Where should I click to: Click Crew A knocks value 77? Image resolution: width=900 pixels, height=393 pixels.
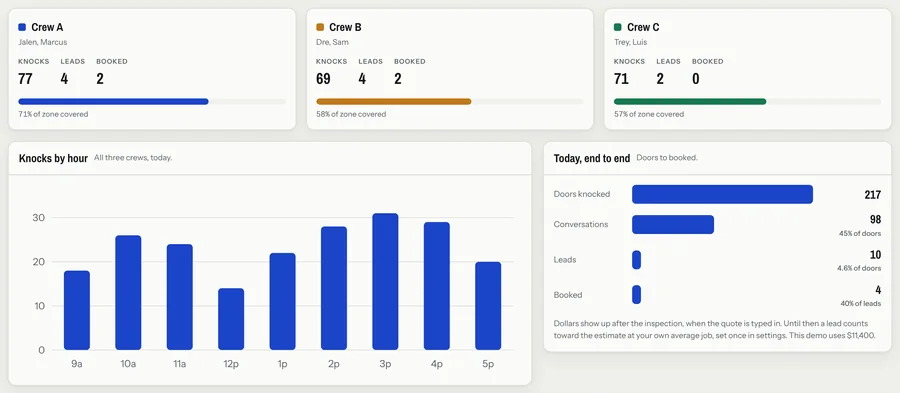(25, 79)
